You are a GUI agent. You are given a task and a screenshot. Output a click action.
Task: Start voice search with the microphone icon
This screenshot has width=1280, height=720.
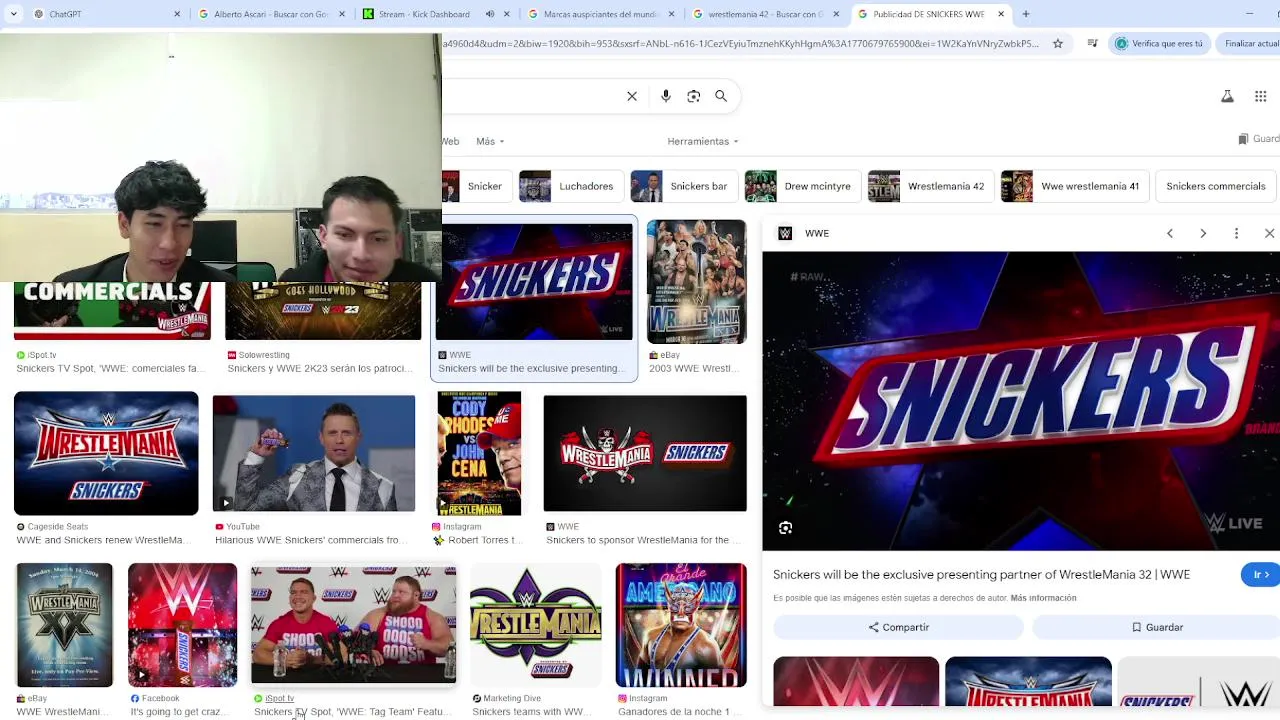666,96
